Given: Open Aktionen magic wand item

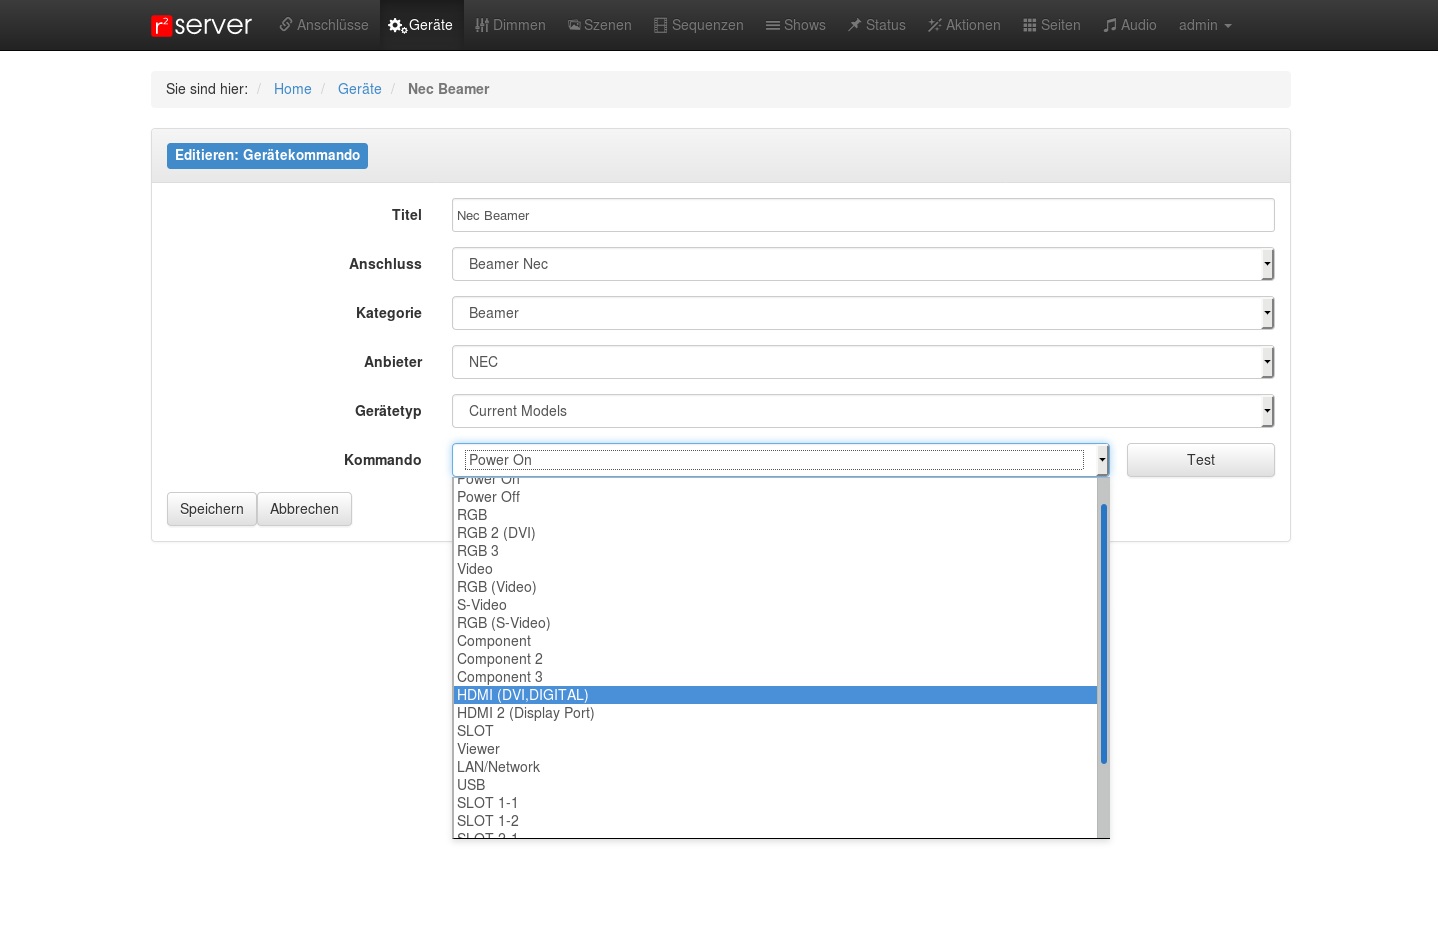Looking at the screenshot, I should tap(964, 25).
